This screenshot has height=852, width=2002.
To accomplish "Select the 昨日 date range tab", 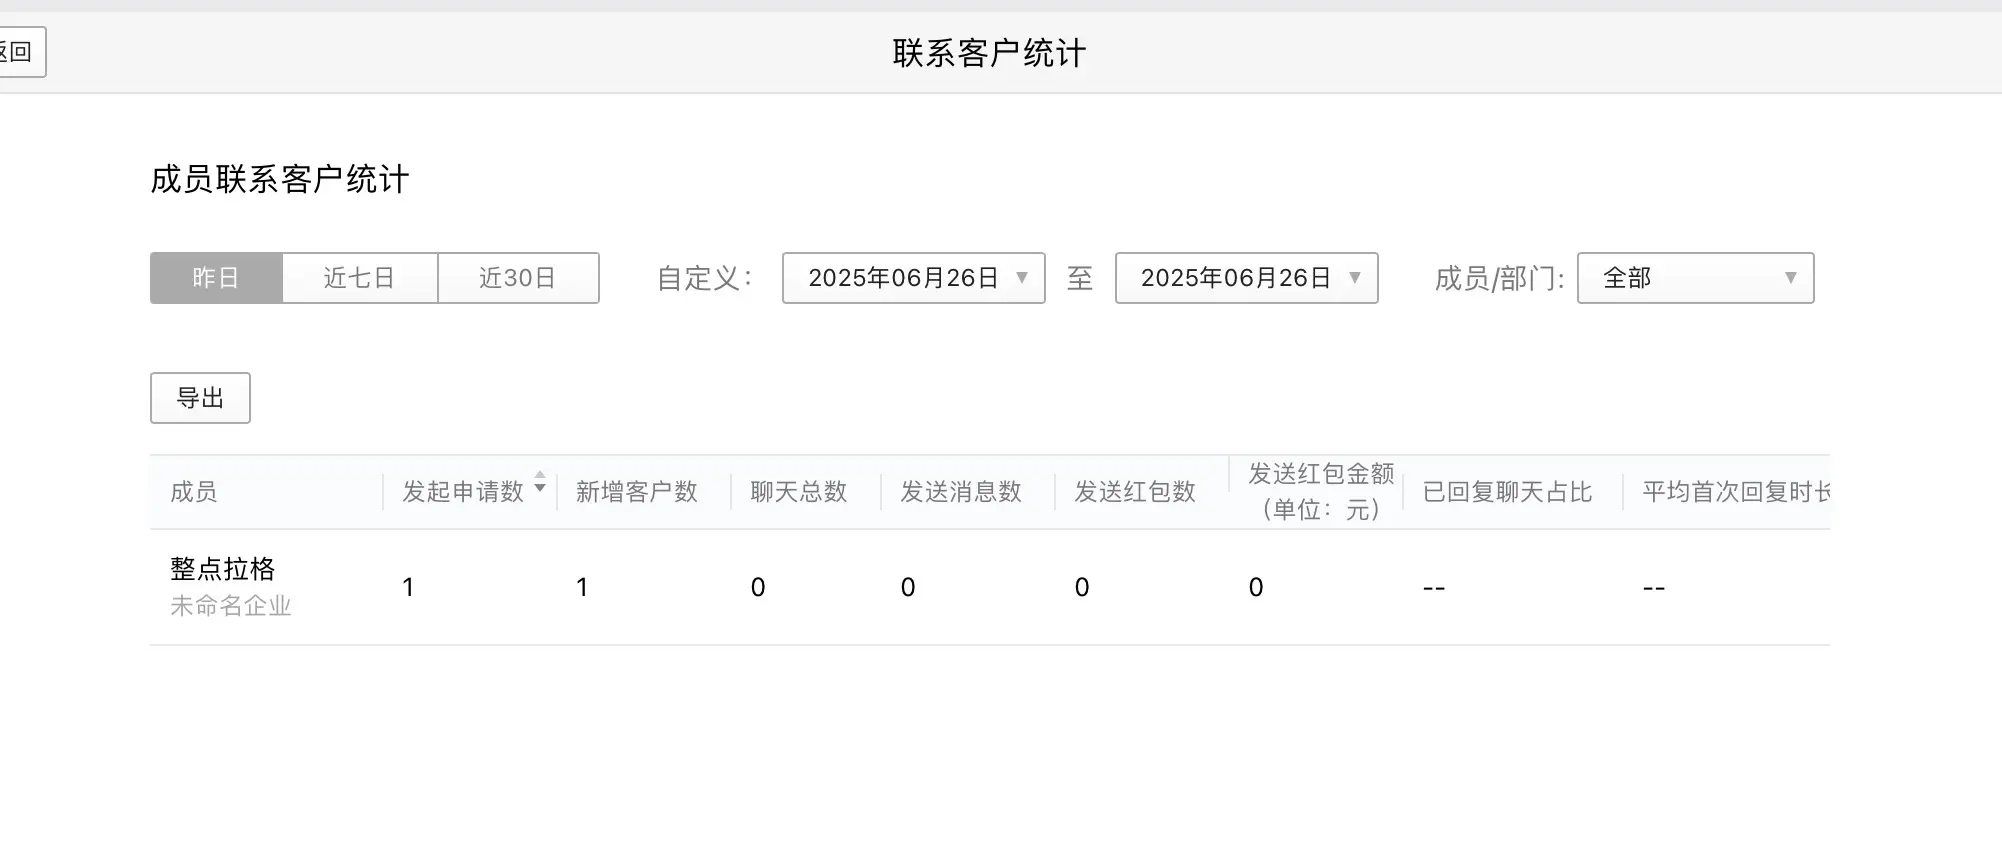I will [216, 278].
